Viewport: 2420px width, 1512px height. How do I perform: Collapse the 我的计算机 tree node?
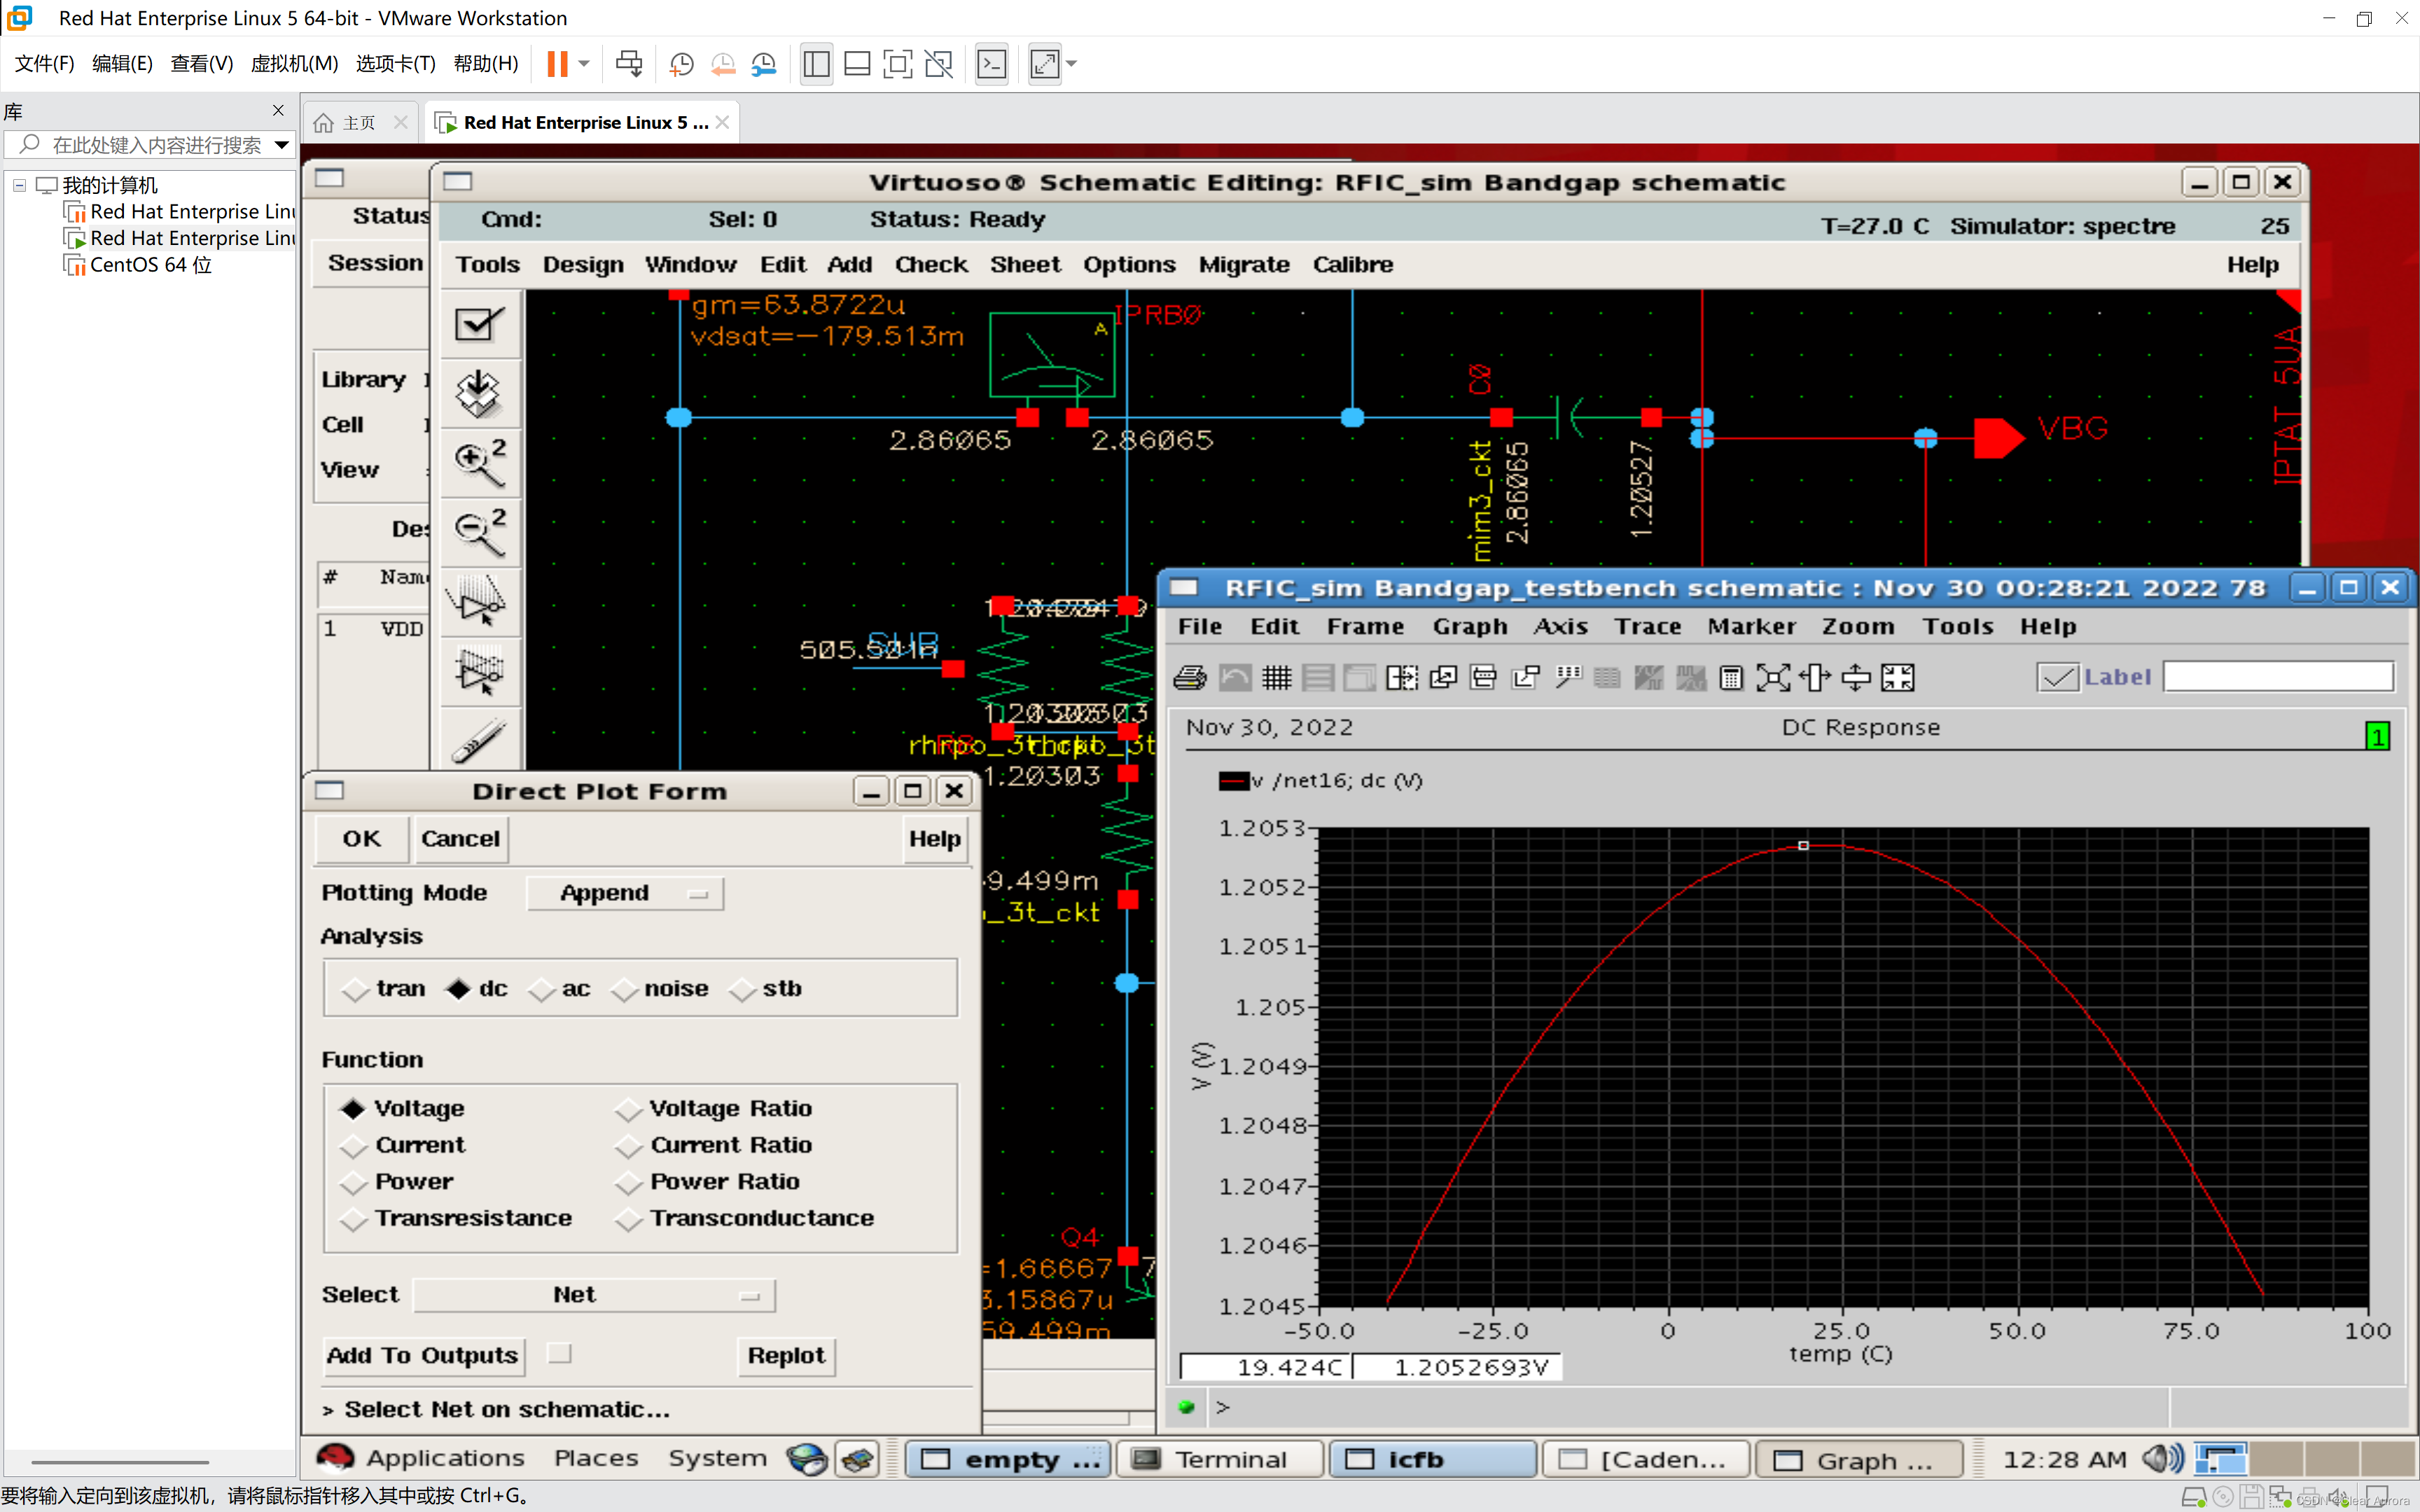click(19, 185)
